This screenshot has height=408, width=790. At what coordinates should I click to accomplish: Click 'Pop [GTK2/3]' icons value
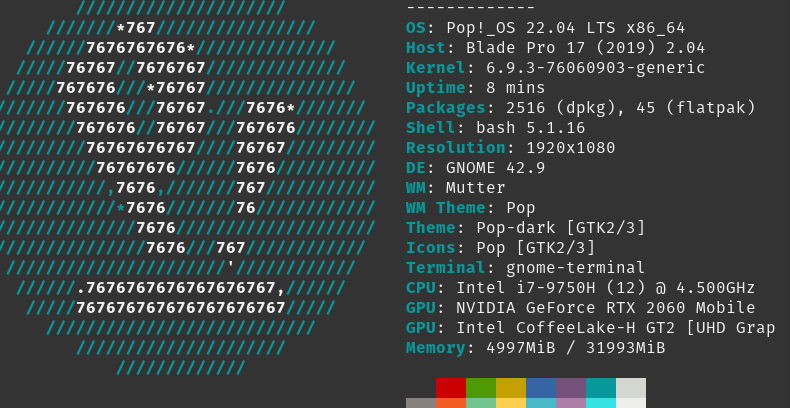pos(536,248)
